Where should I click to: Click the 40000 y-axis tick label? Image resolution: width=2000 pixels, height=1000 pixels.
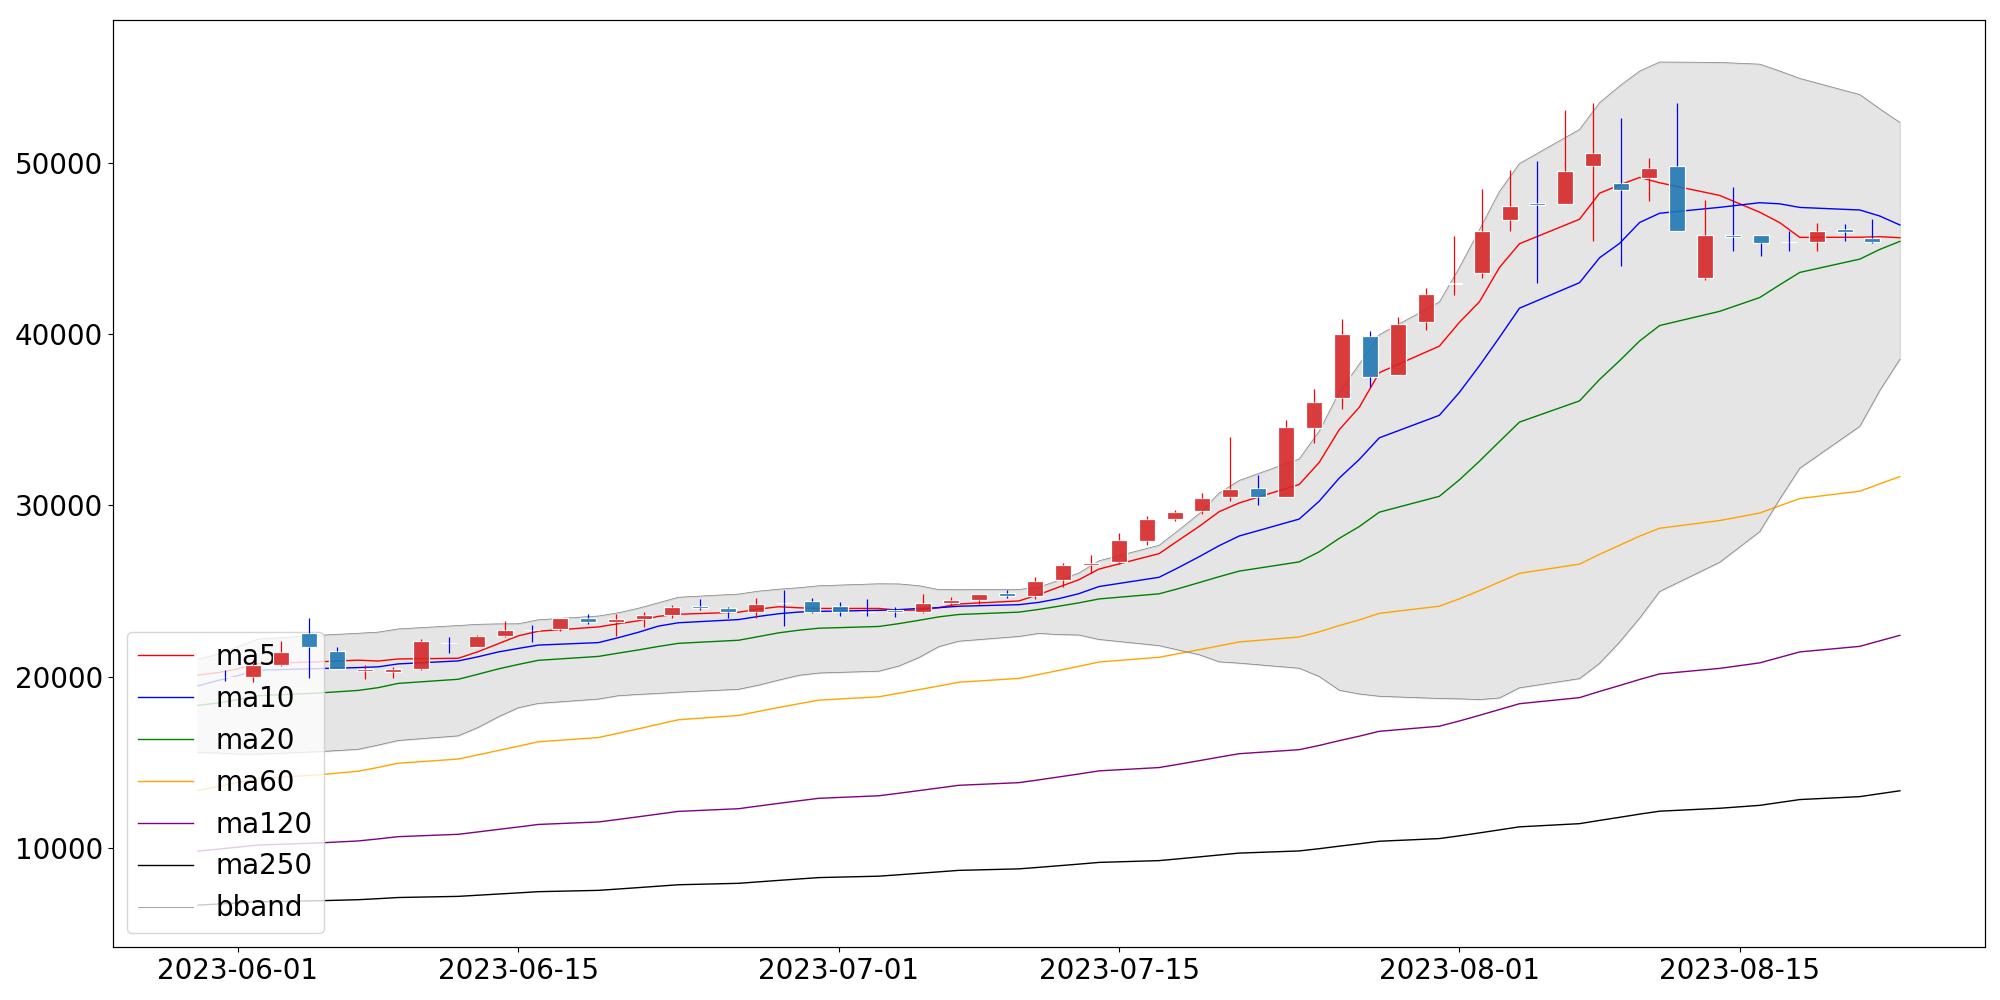[59, 335]
